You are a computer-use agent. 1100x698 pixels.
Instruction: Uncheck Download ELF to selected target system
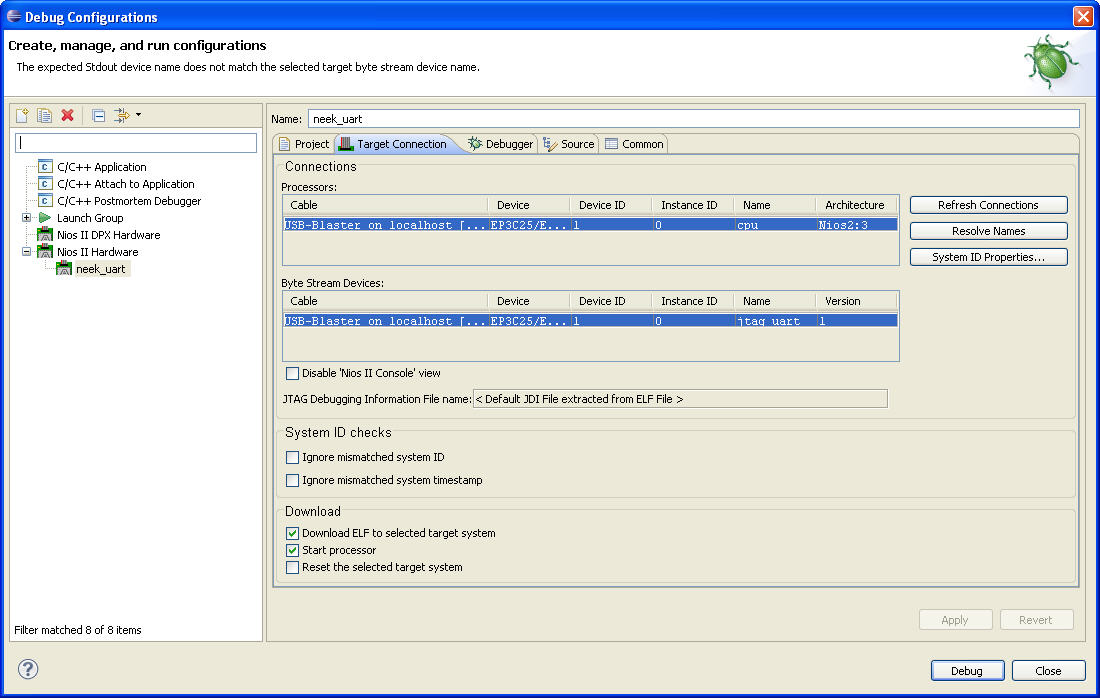pos(292,534)
